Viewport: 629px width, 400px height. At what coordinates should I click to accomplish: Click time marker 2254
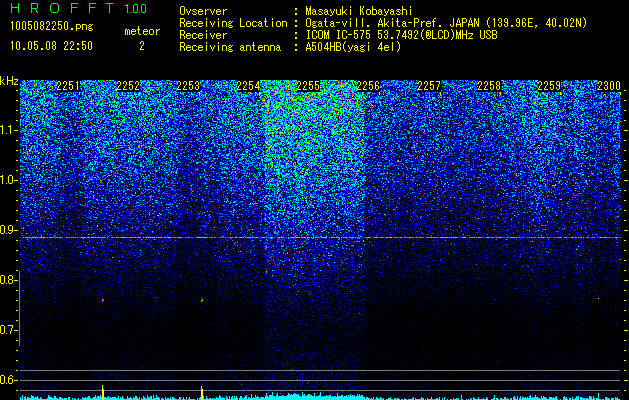[x=248, y=86]
